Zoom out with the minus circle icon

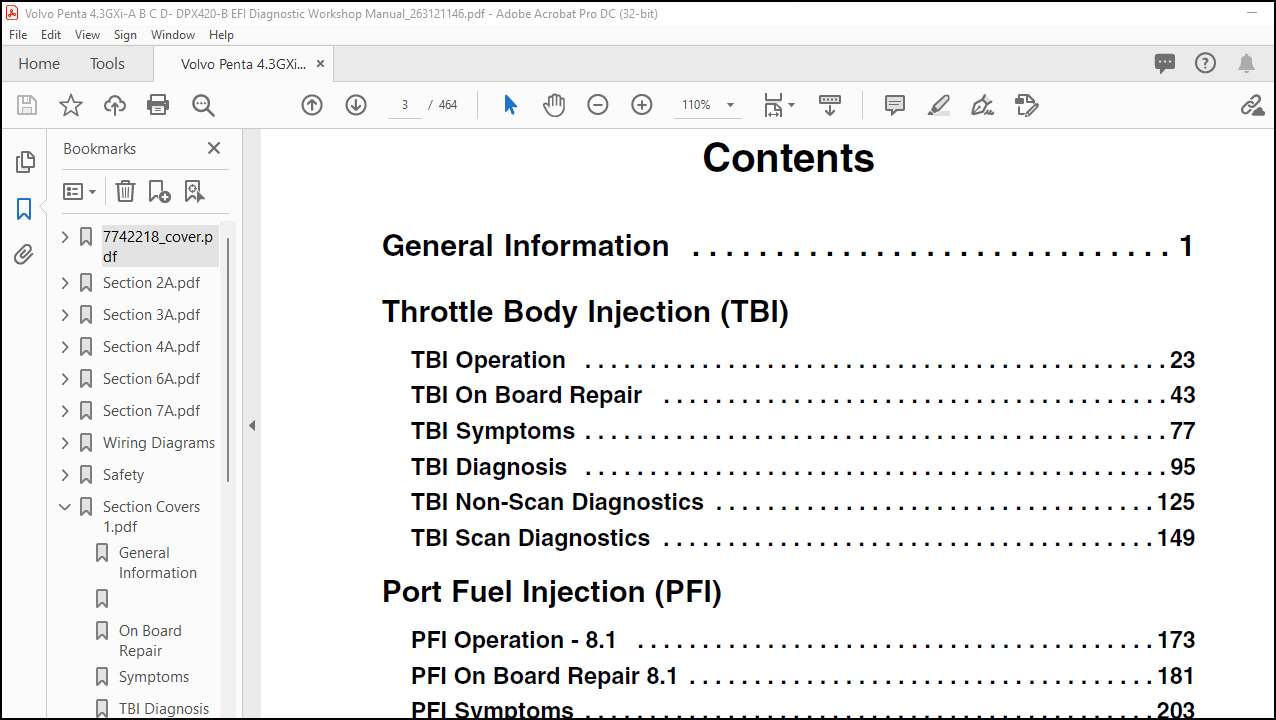click(598, 105)
